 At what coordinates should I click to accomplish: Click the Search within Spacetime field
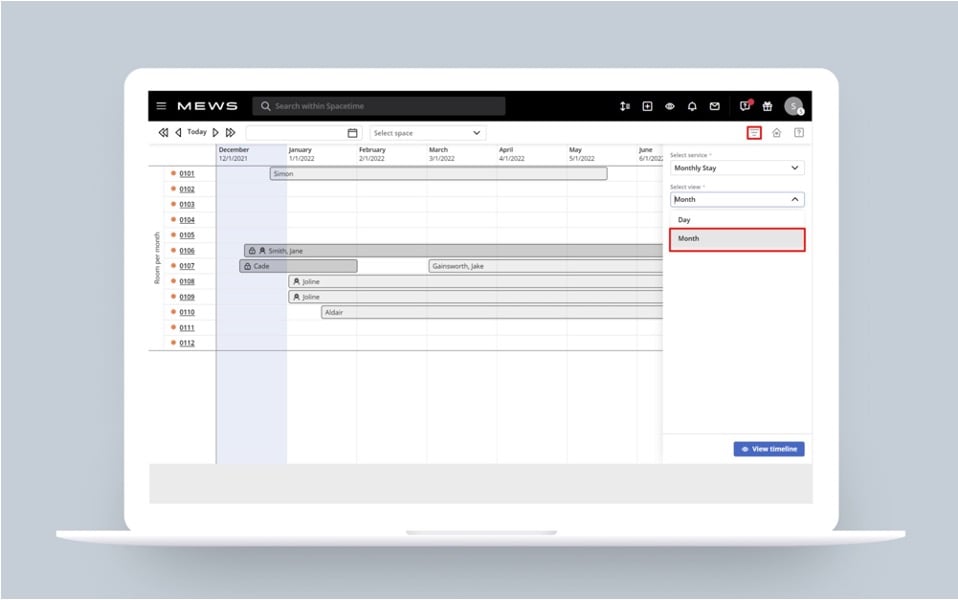(380, 106)
